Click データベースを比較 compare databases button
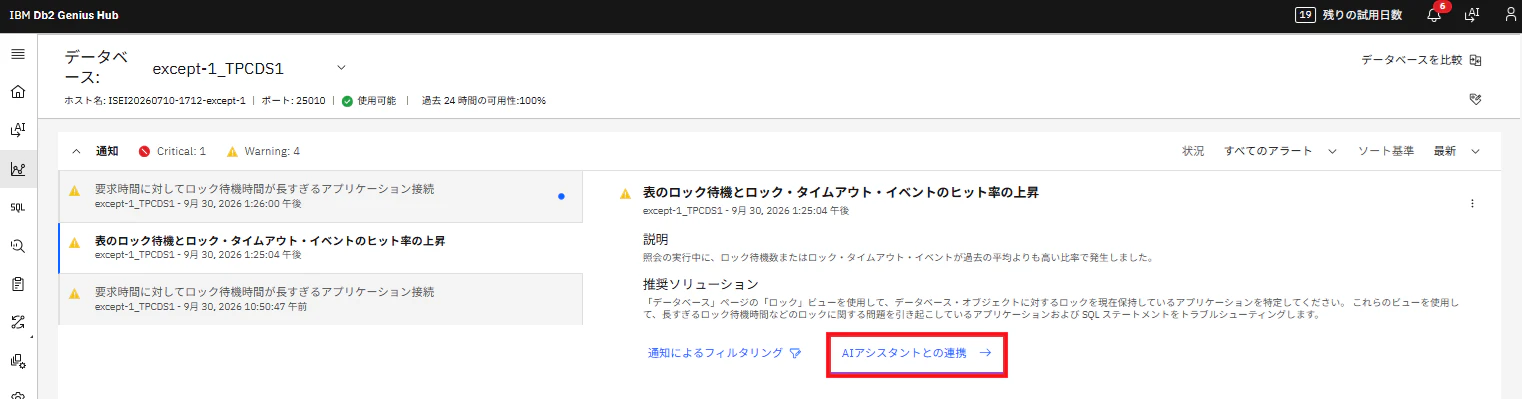Screen dimensions: 1522x399 click(1421, 60)
